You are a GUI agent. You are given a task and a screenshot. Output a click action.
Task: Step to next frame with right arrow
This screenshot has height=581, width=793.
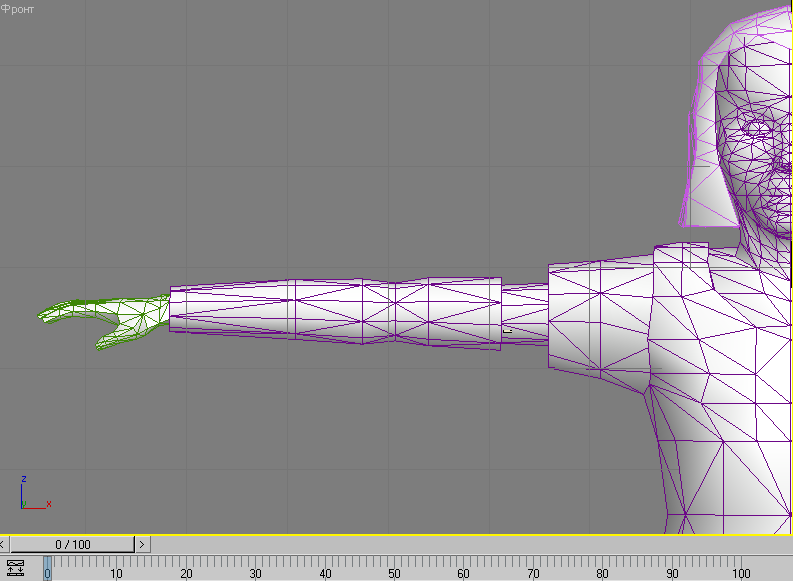pos(142,545)
